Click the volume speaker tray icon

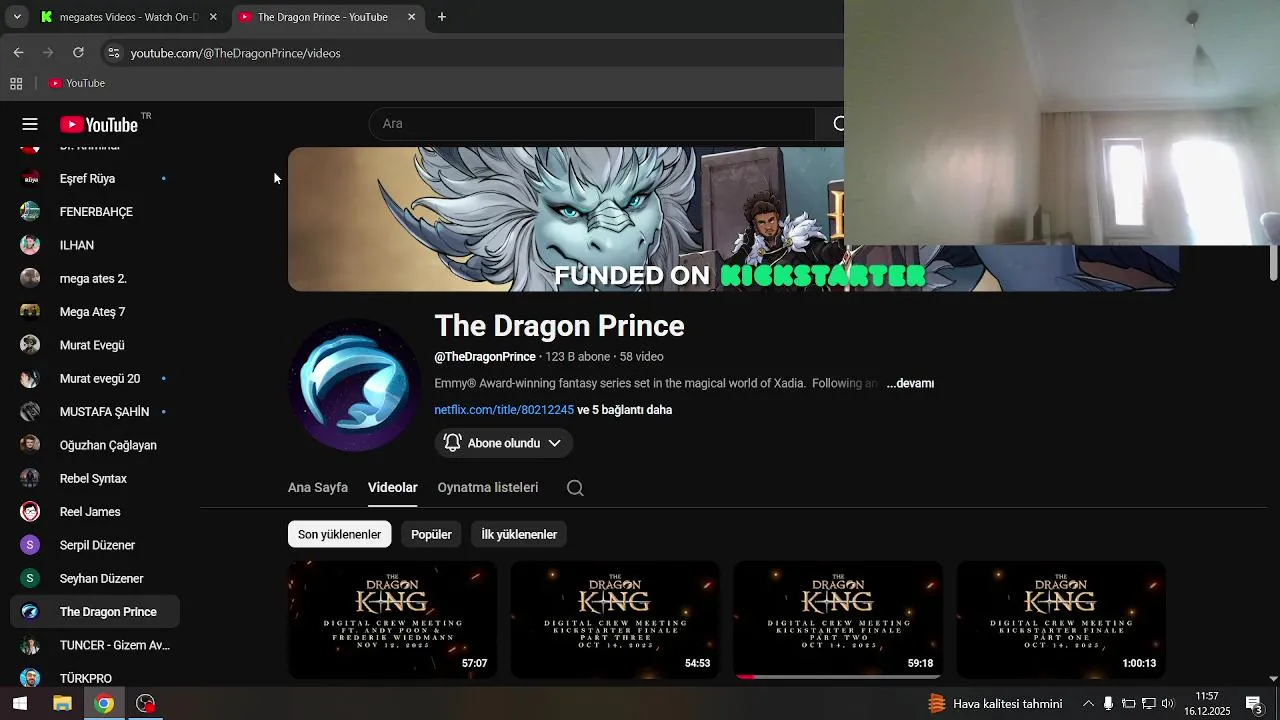click(1167, 704)
